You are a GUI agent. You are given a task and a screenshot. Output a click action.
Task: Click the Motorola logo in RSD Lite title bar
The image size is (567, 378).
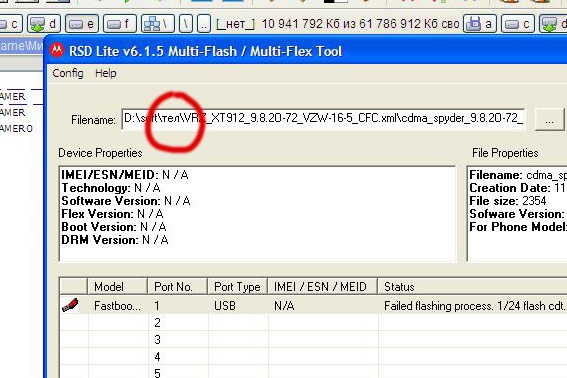click(57, 51)
